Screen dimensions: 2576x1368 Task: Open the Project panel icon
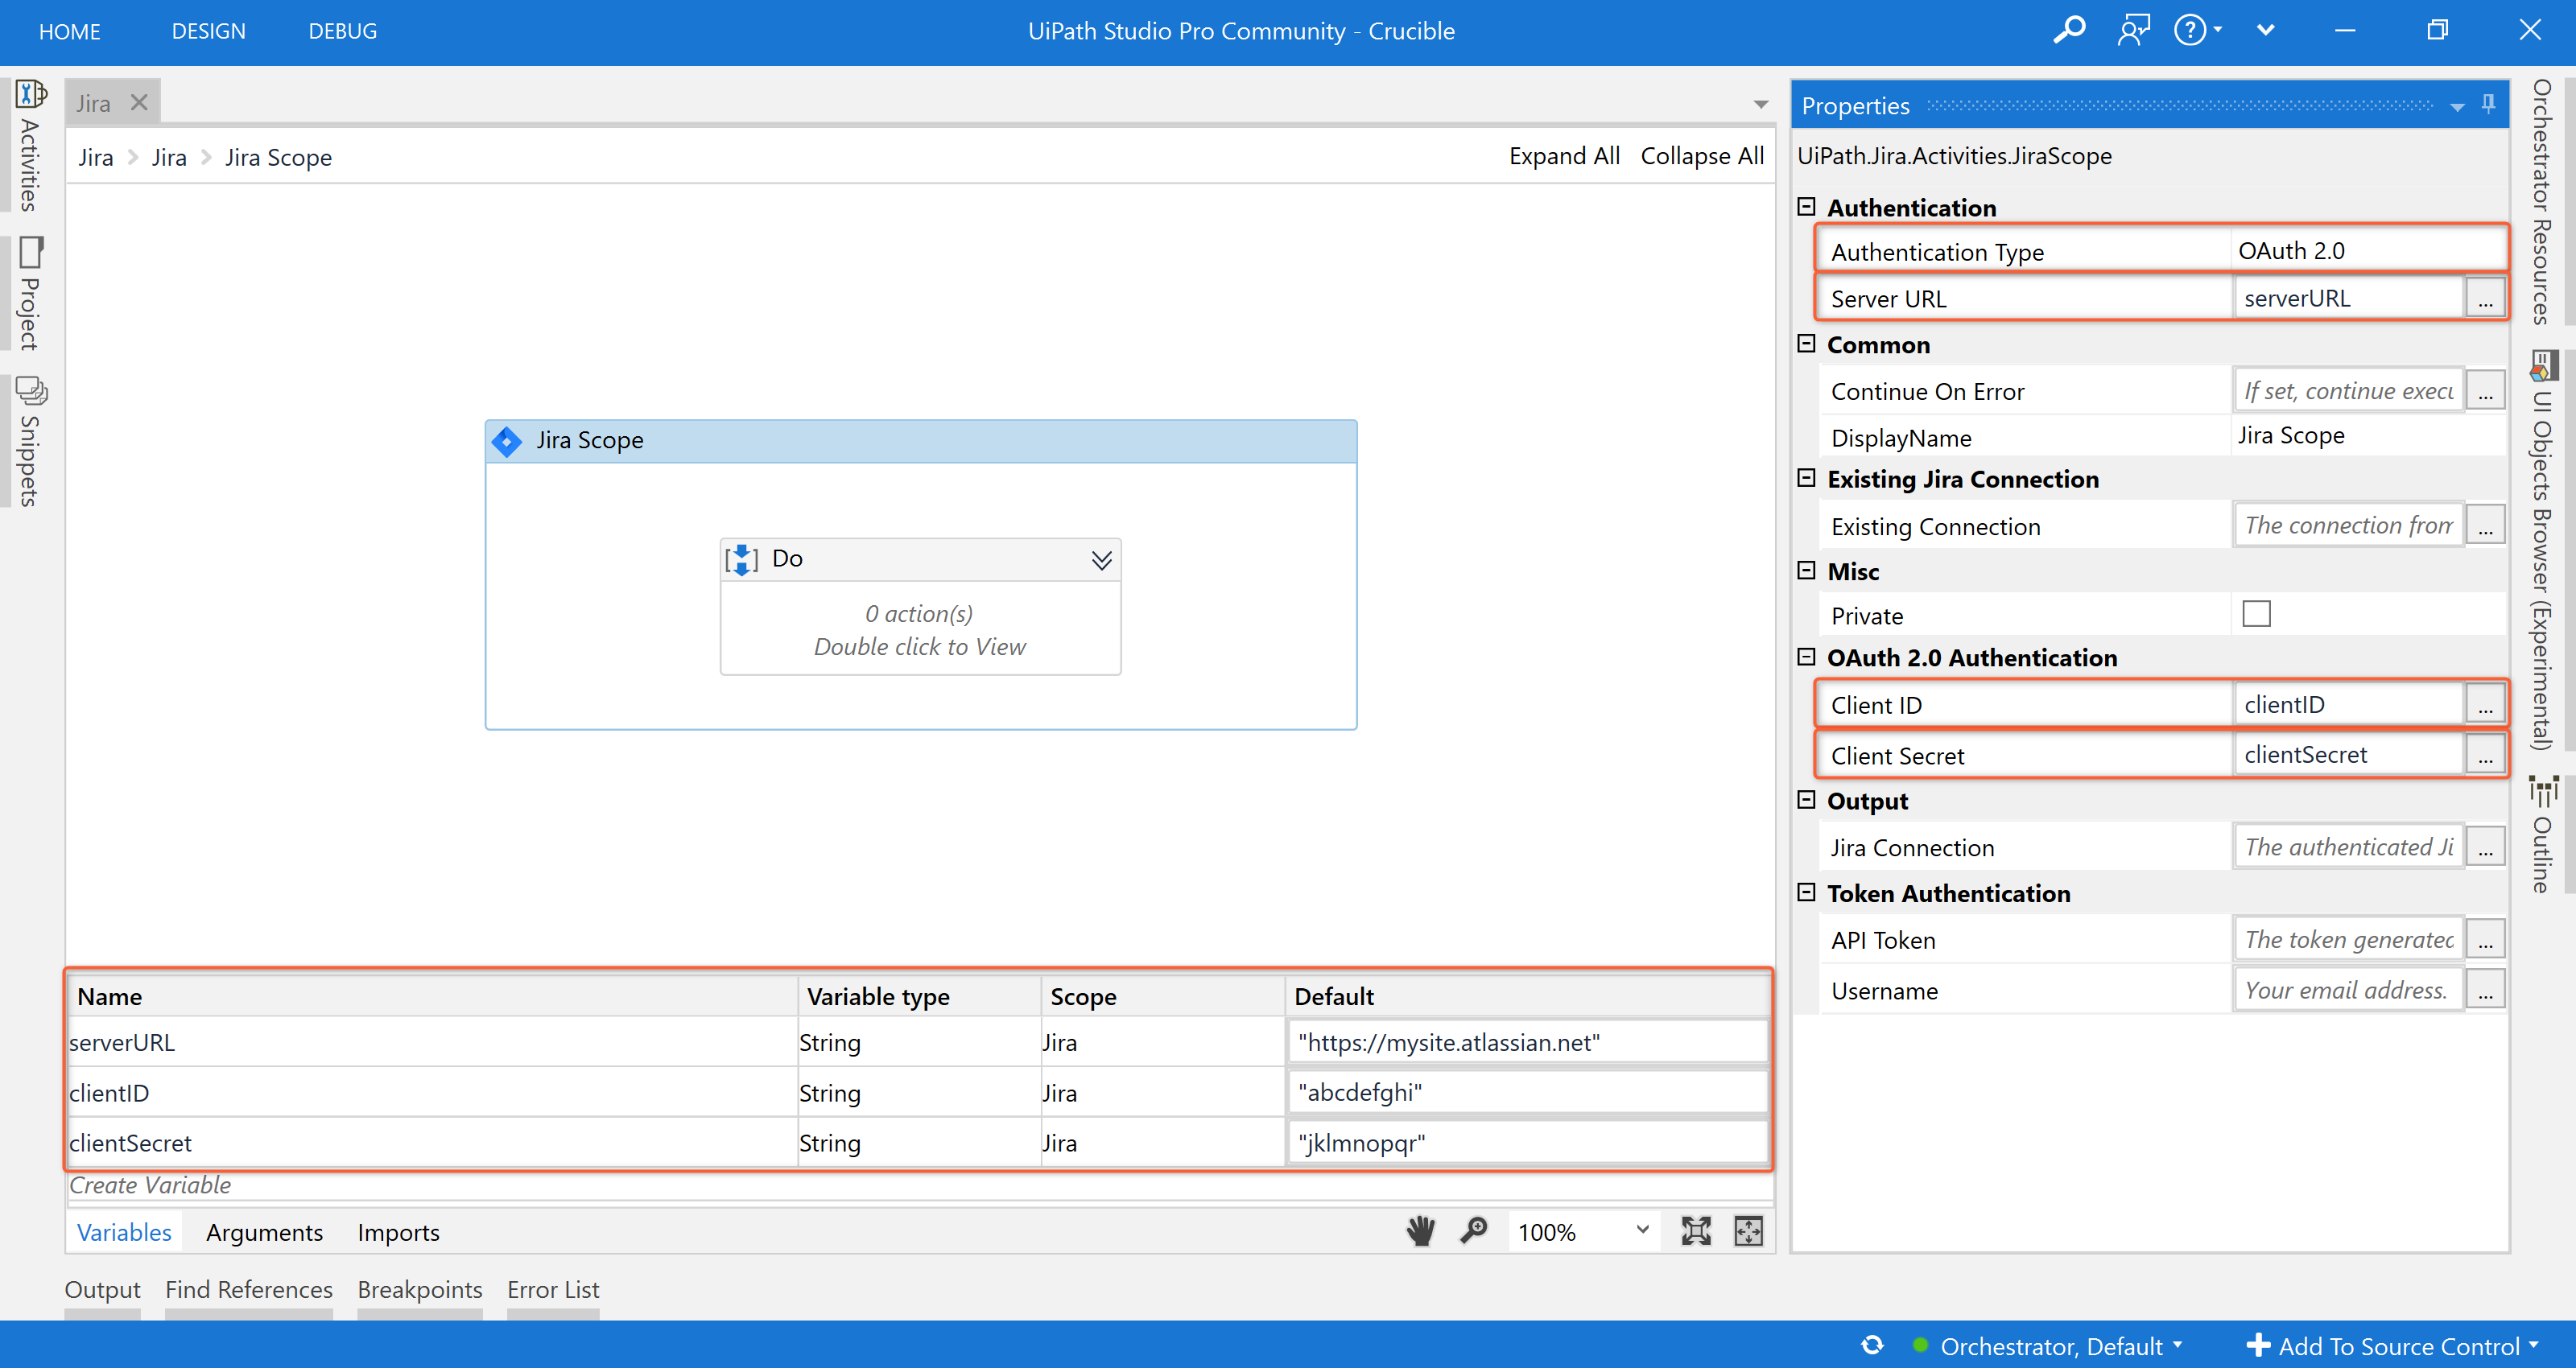point(31,252)
